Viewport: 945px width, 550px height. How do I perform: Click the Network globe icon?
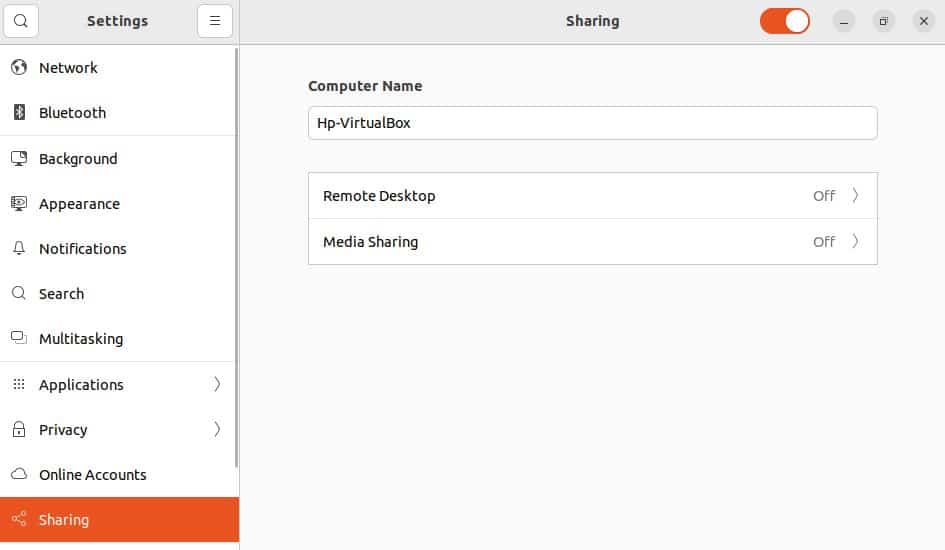(18, 68)
